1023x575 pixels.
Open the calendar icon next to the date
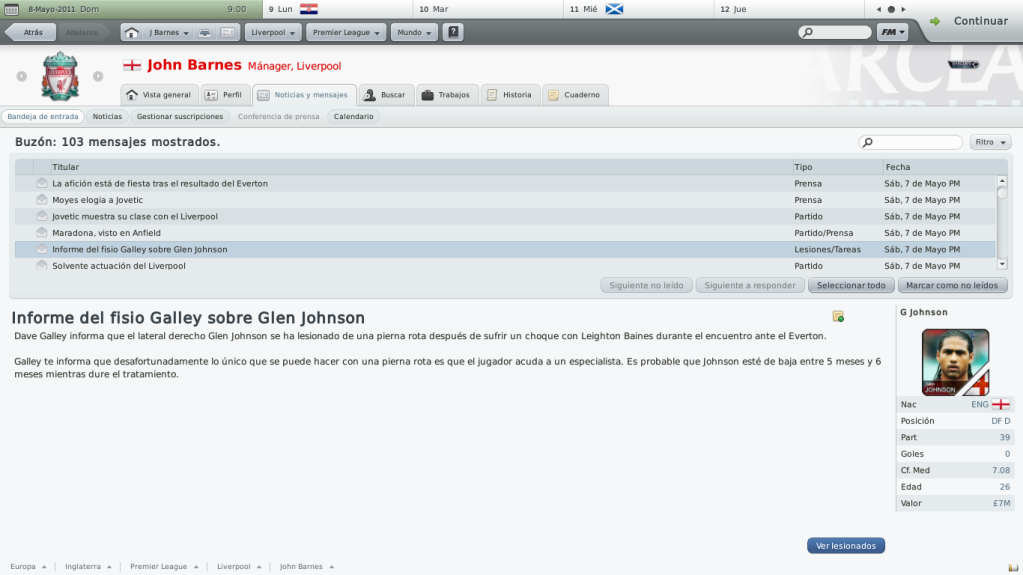(x=12, y=9)
